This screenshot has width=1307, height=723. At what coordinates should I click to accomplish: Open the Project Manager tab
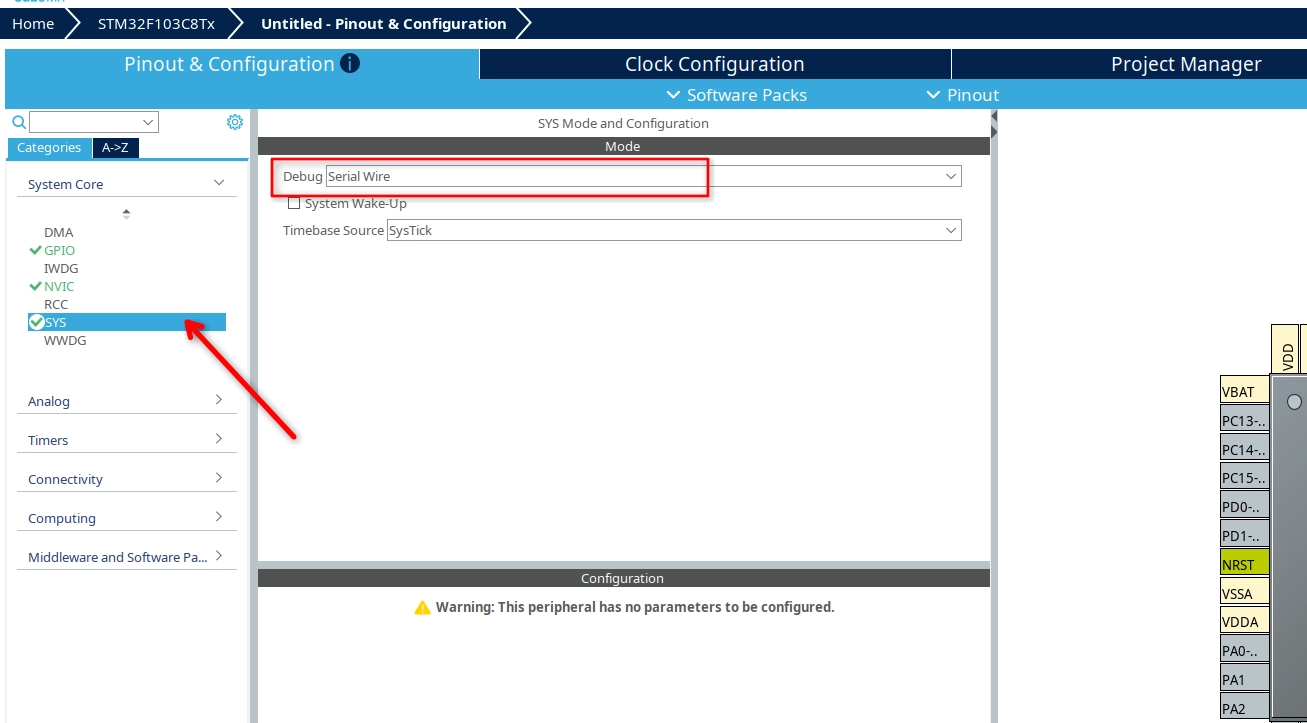point(1185,64)
